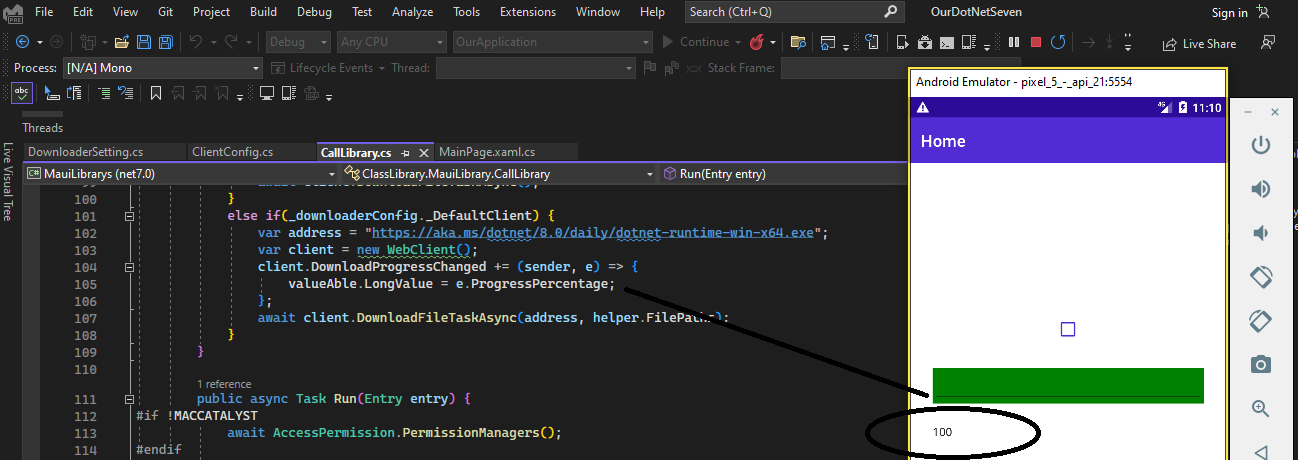Open the Any CPU platform dropdown
This screenshot has width=1298, height=460.
[390, 43]
